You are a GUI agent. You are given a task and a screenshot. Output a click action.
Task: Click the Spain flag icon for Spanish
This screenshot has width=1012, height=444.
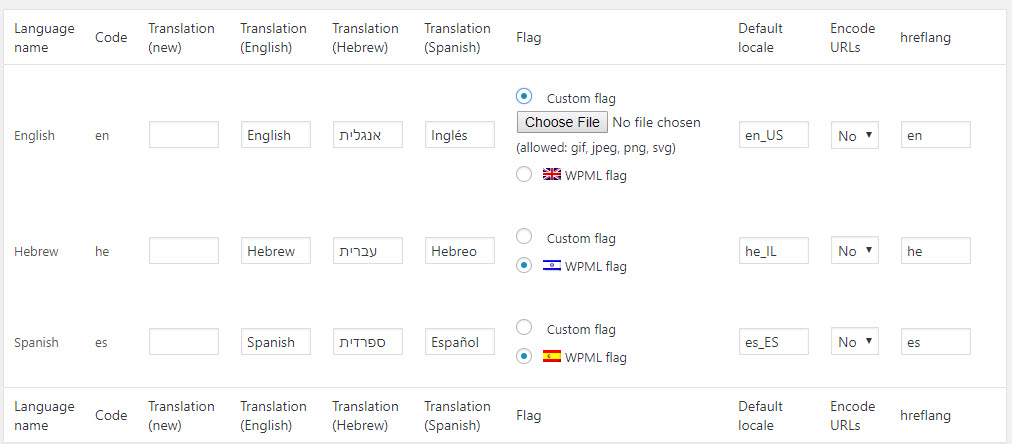[x=552, y=356]
